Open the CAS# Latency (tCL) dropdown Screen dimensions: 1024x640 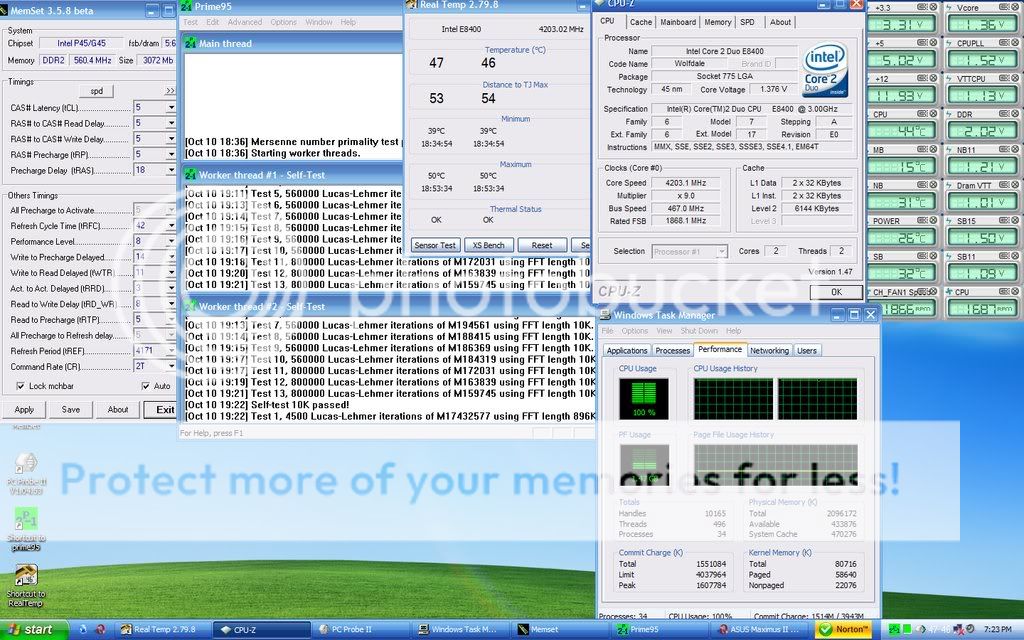[170, 107]
